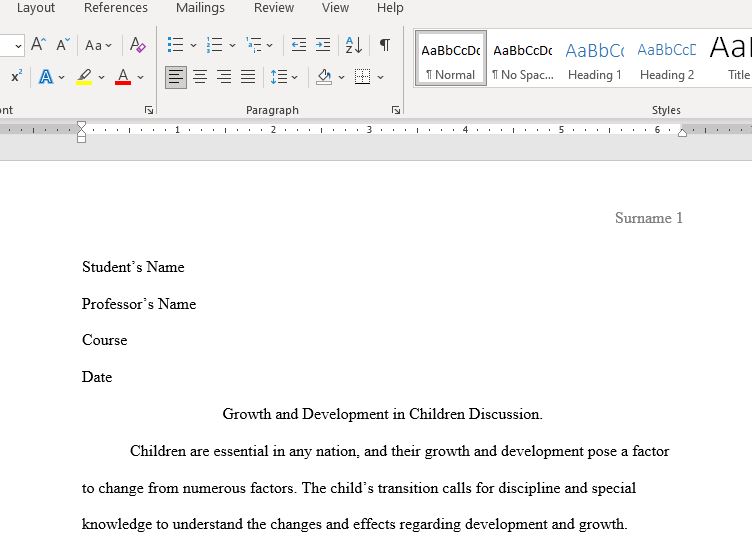
Task: Click the Surname 1 header text
Action: click(x=648, y=218)
